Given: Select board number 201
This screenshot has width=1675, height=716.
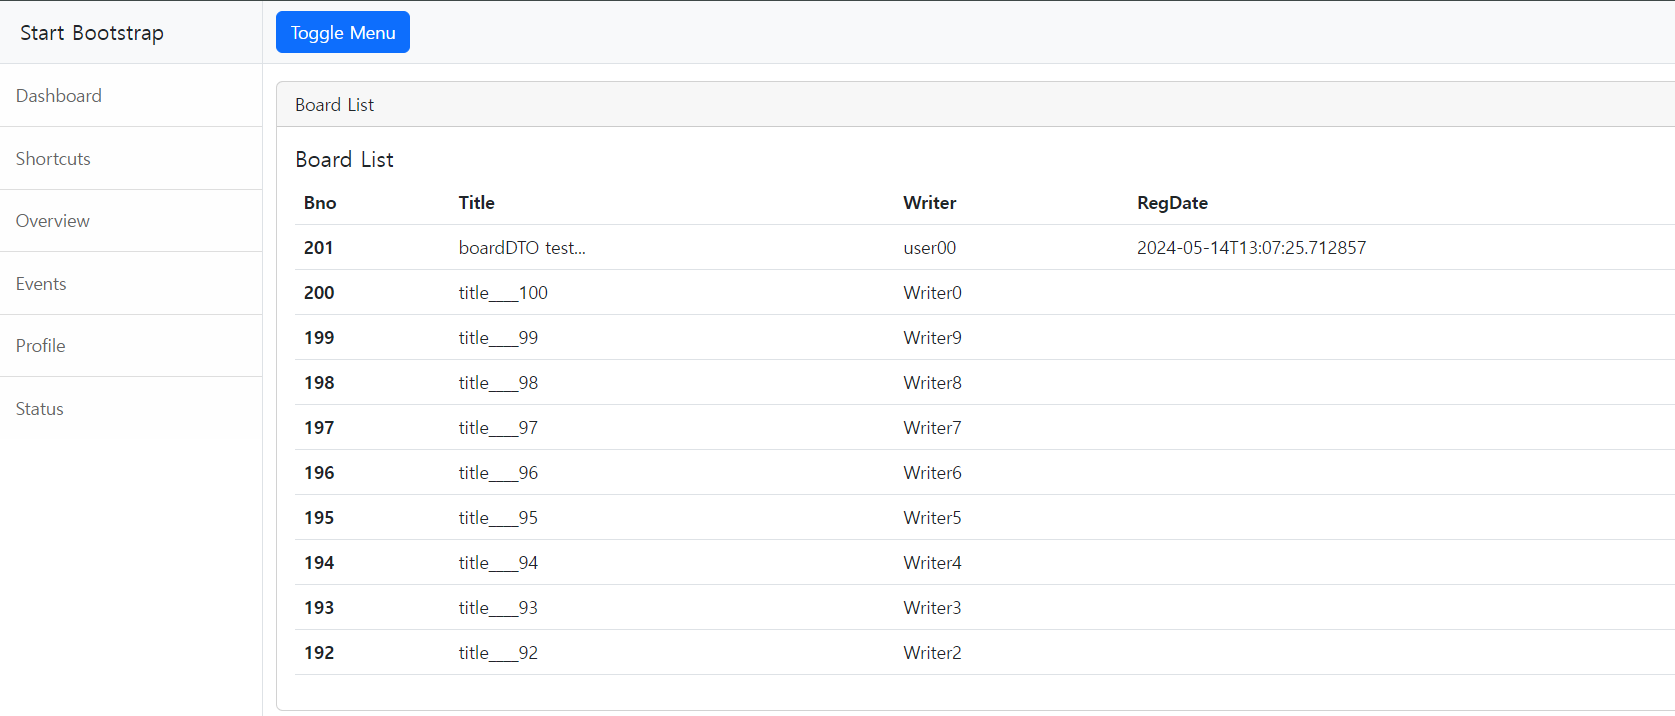Looking at the screenshot, I should point(319,248).
